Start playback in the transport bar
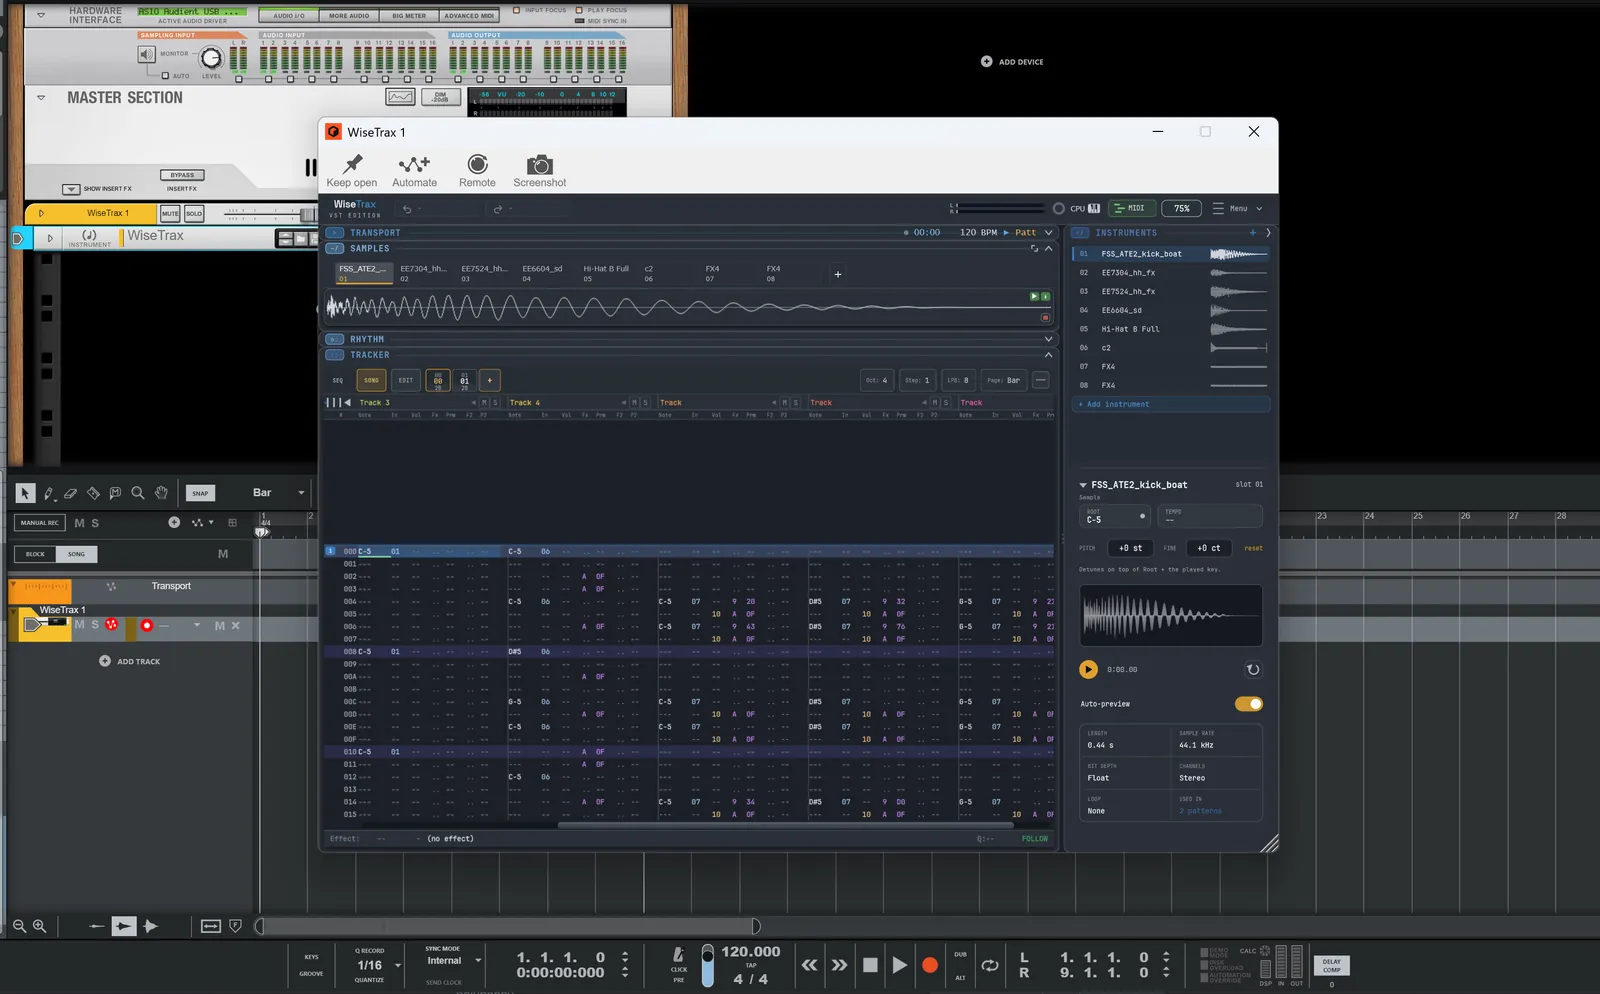This screenshot has height=994, width=1600. click(x=899, y=965)
